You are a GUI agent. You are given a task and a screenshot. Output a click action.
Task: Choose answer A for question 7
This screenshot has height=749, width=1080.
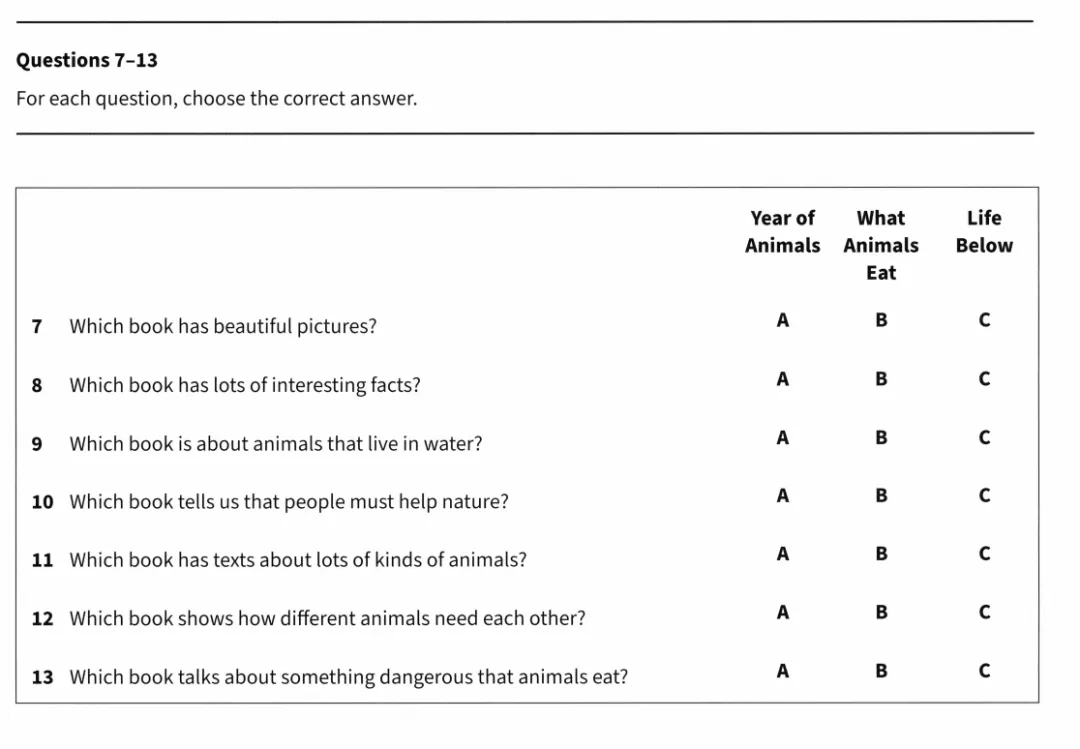pyautogui.click(x=782, y=320)
